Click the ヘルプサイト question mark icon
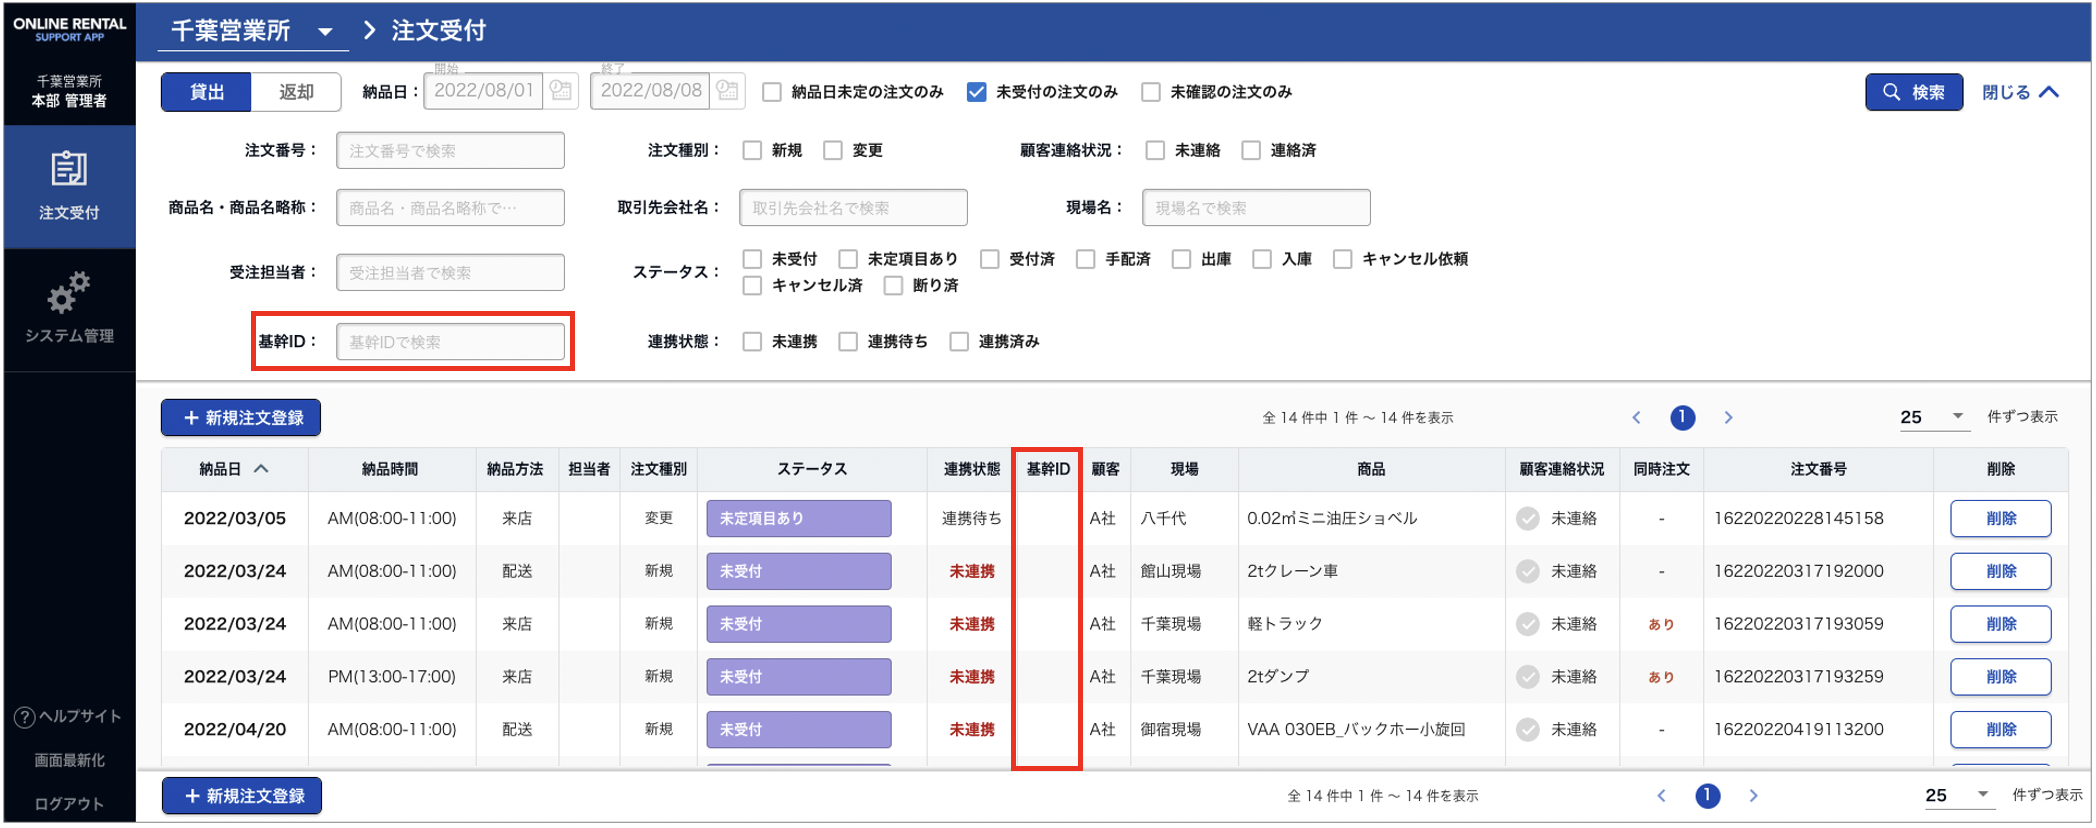2096x828 pixels. [24, 717]
